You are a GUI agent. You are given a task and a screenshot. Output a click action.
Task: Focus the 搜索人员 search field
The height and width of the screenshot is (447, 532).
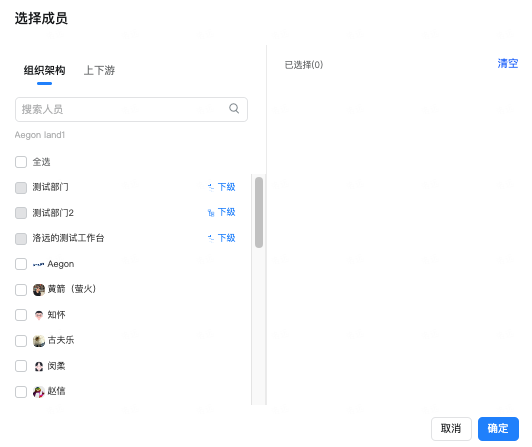pos(131,109)
